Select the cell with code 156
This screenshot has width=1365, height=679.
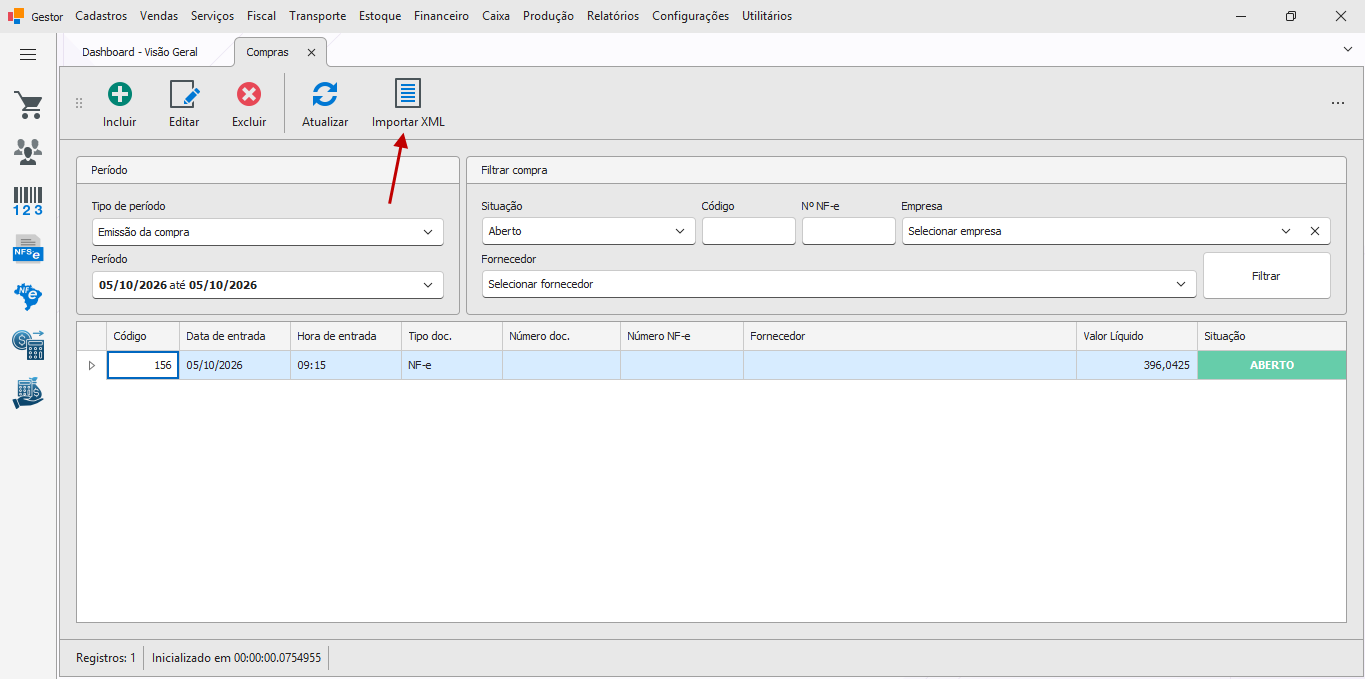tap(143, 365)
